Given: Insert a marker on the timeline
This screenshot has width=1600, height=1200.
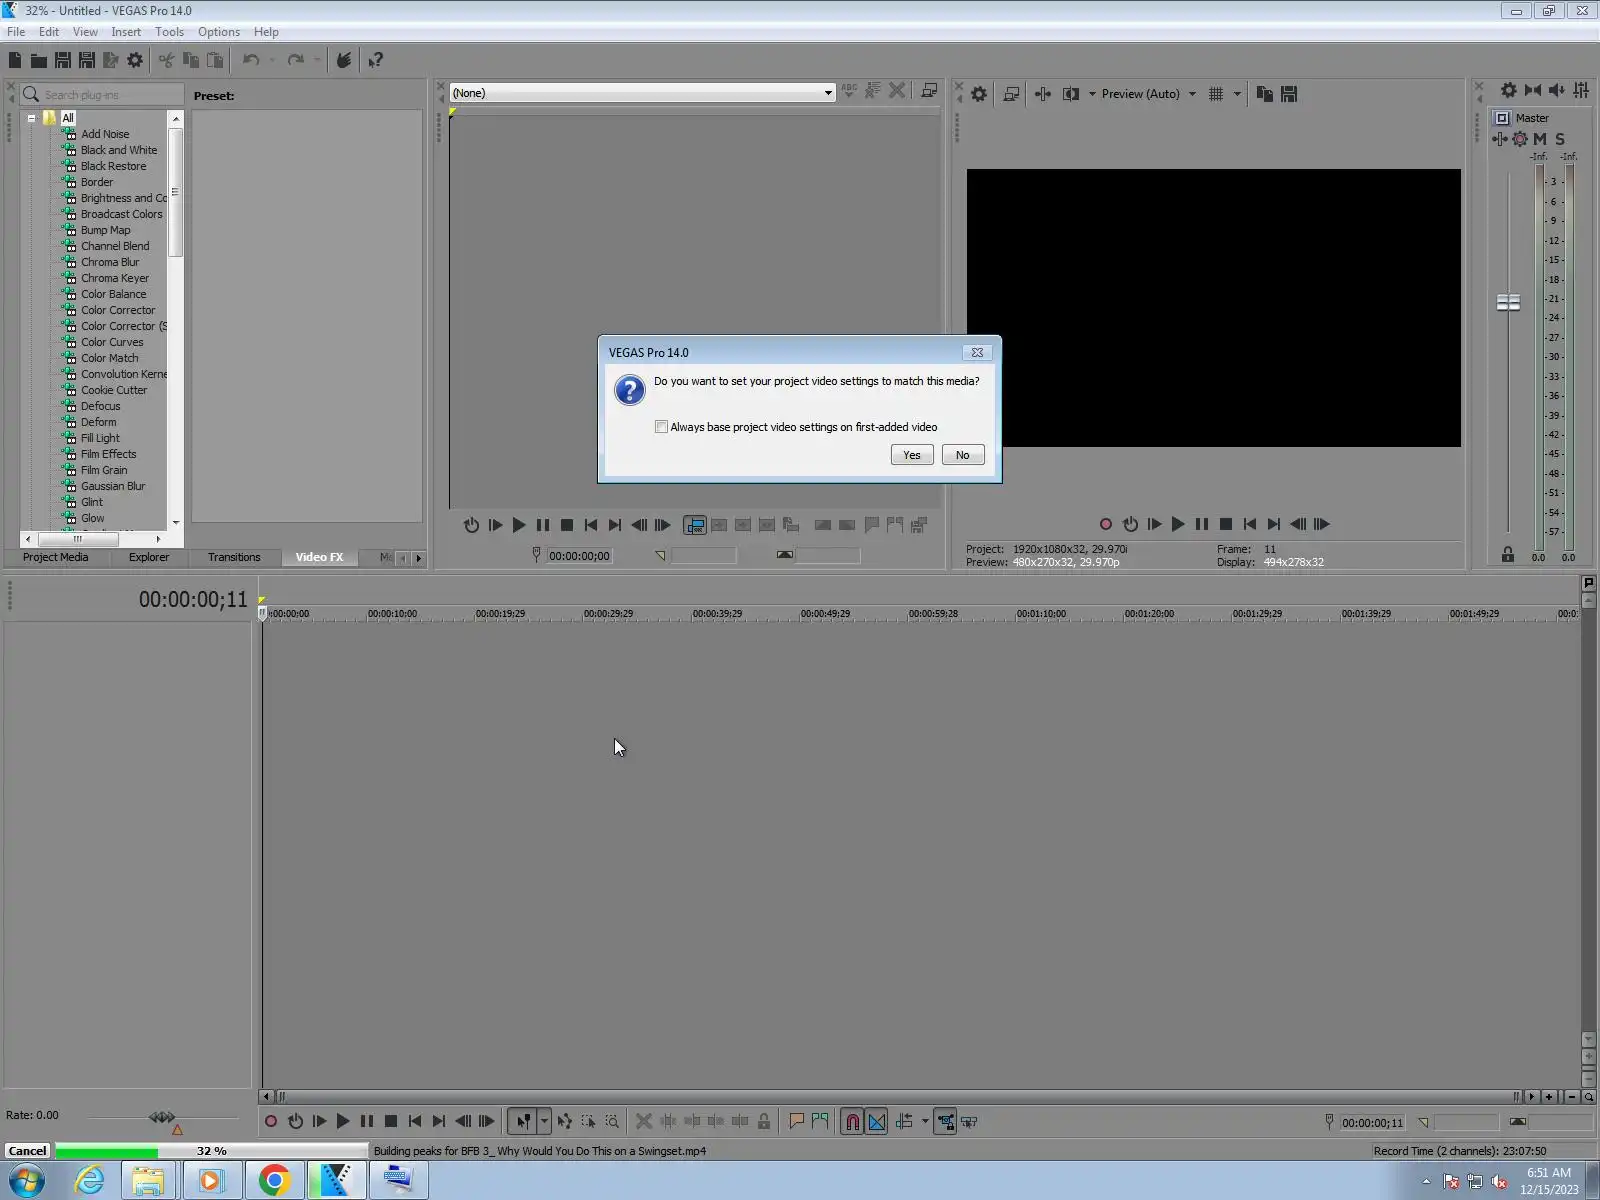Looking at the screenshot, I should pos(797,1122).
